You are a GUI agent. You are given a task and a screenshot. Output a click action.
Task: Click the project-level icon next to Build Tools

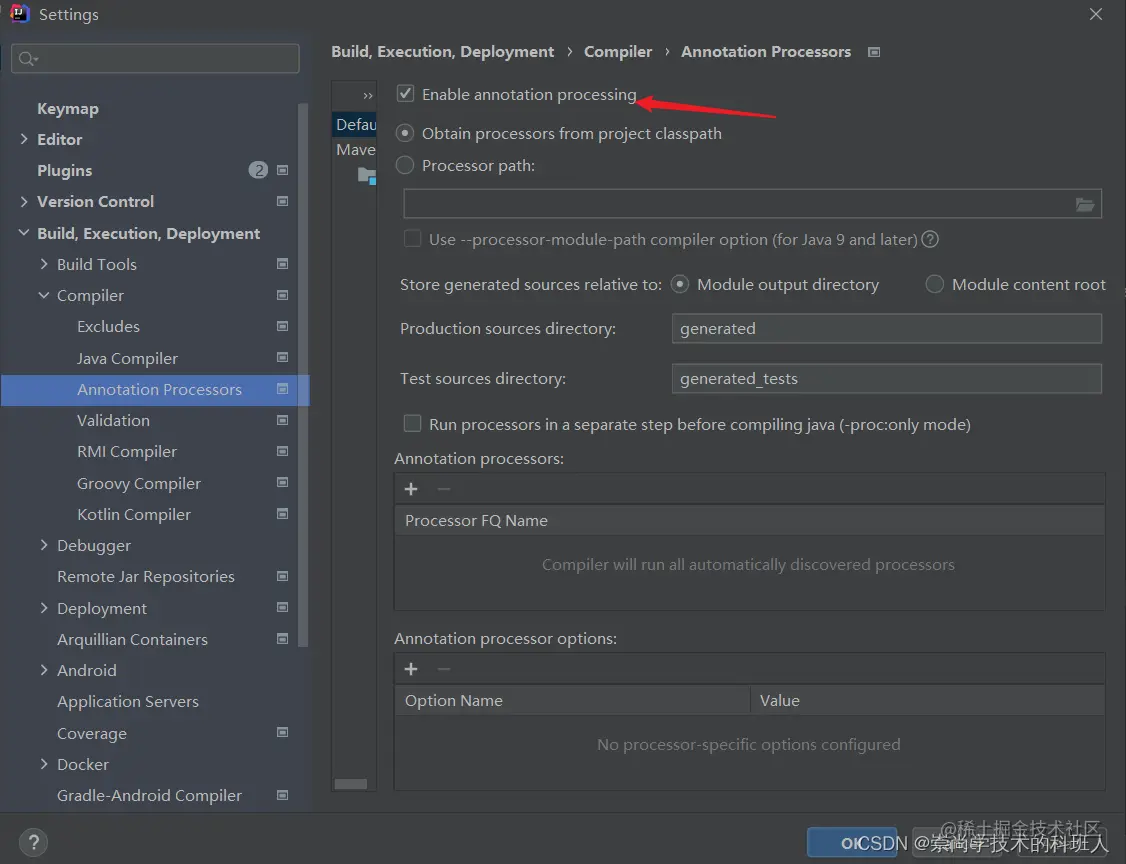coord(282,264)
